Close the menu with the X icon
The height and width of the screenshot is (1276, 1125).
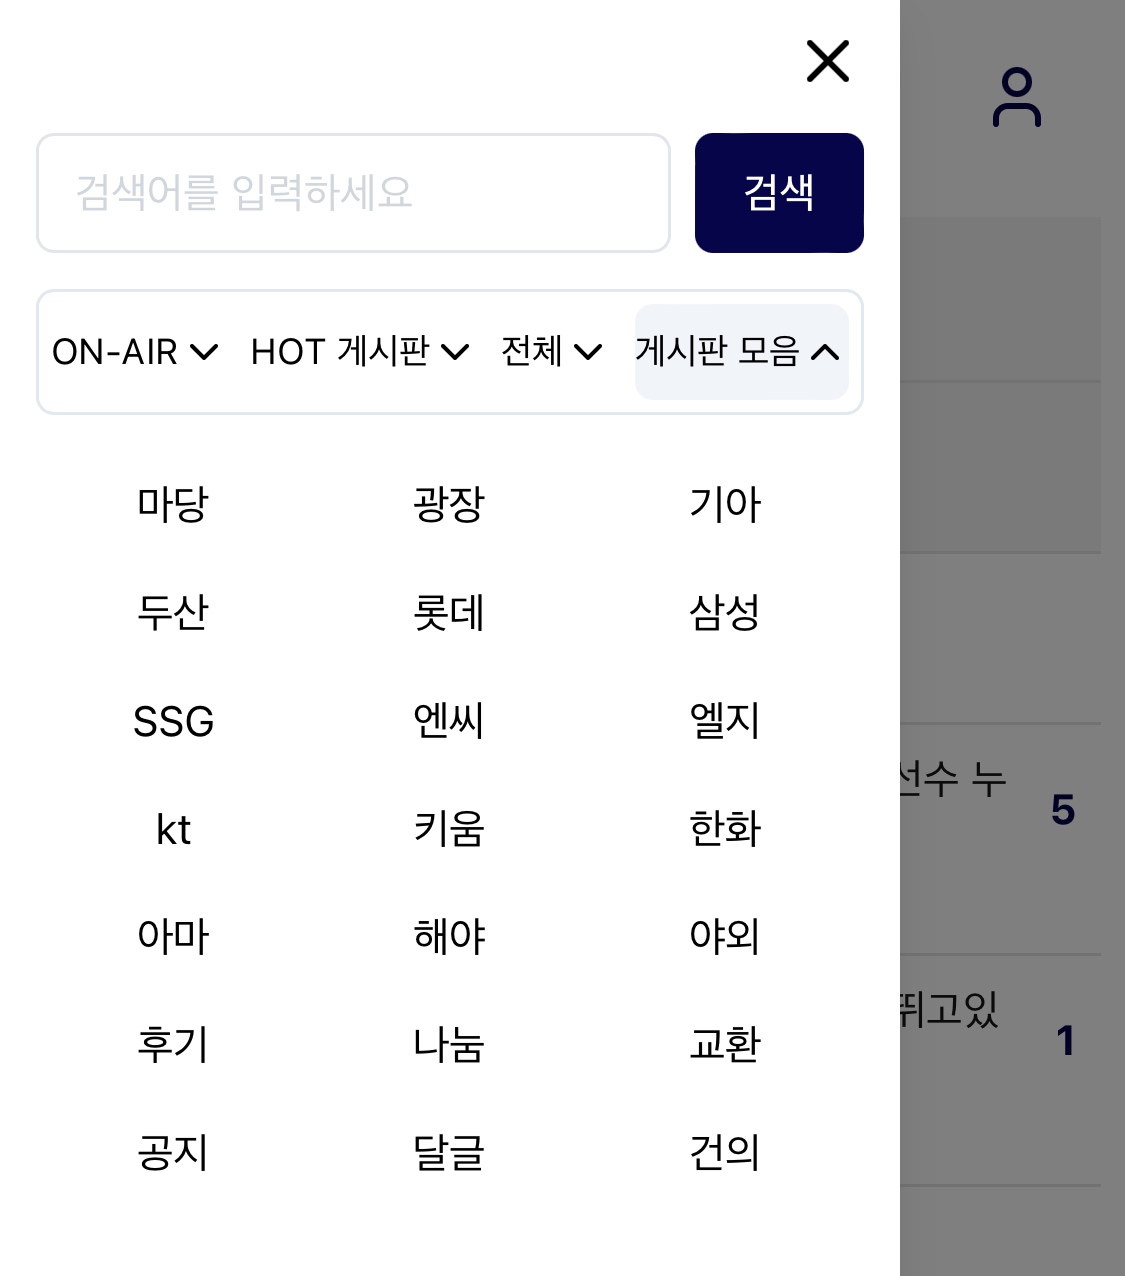click(827, 61)
